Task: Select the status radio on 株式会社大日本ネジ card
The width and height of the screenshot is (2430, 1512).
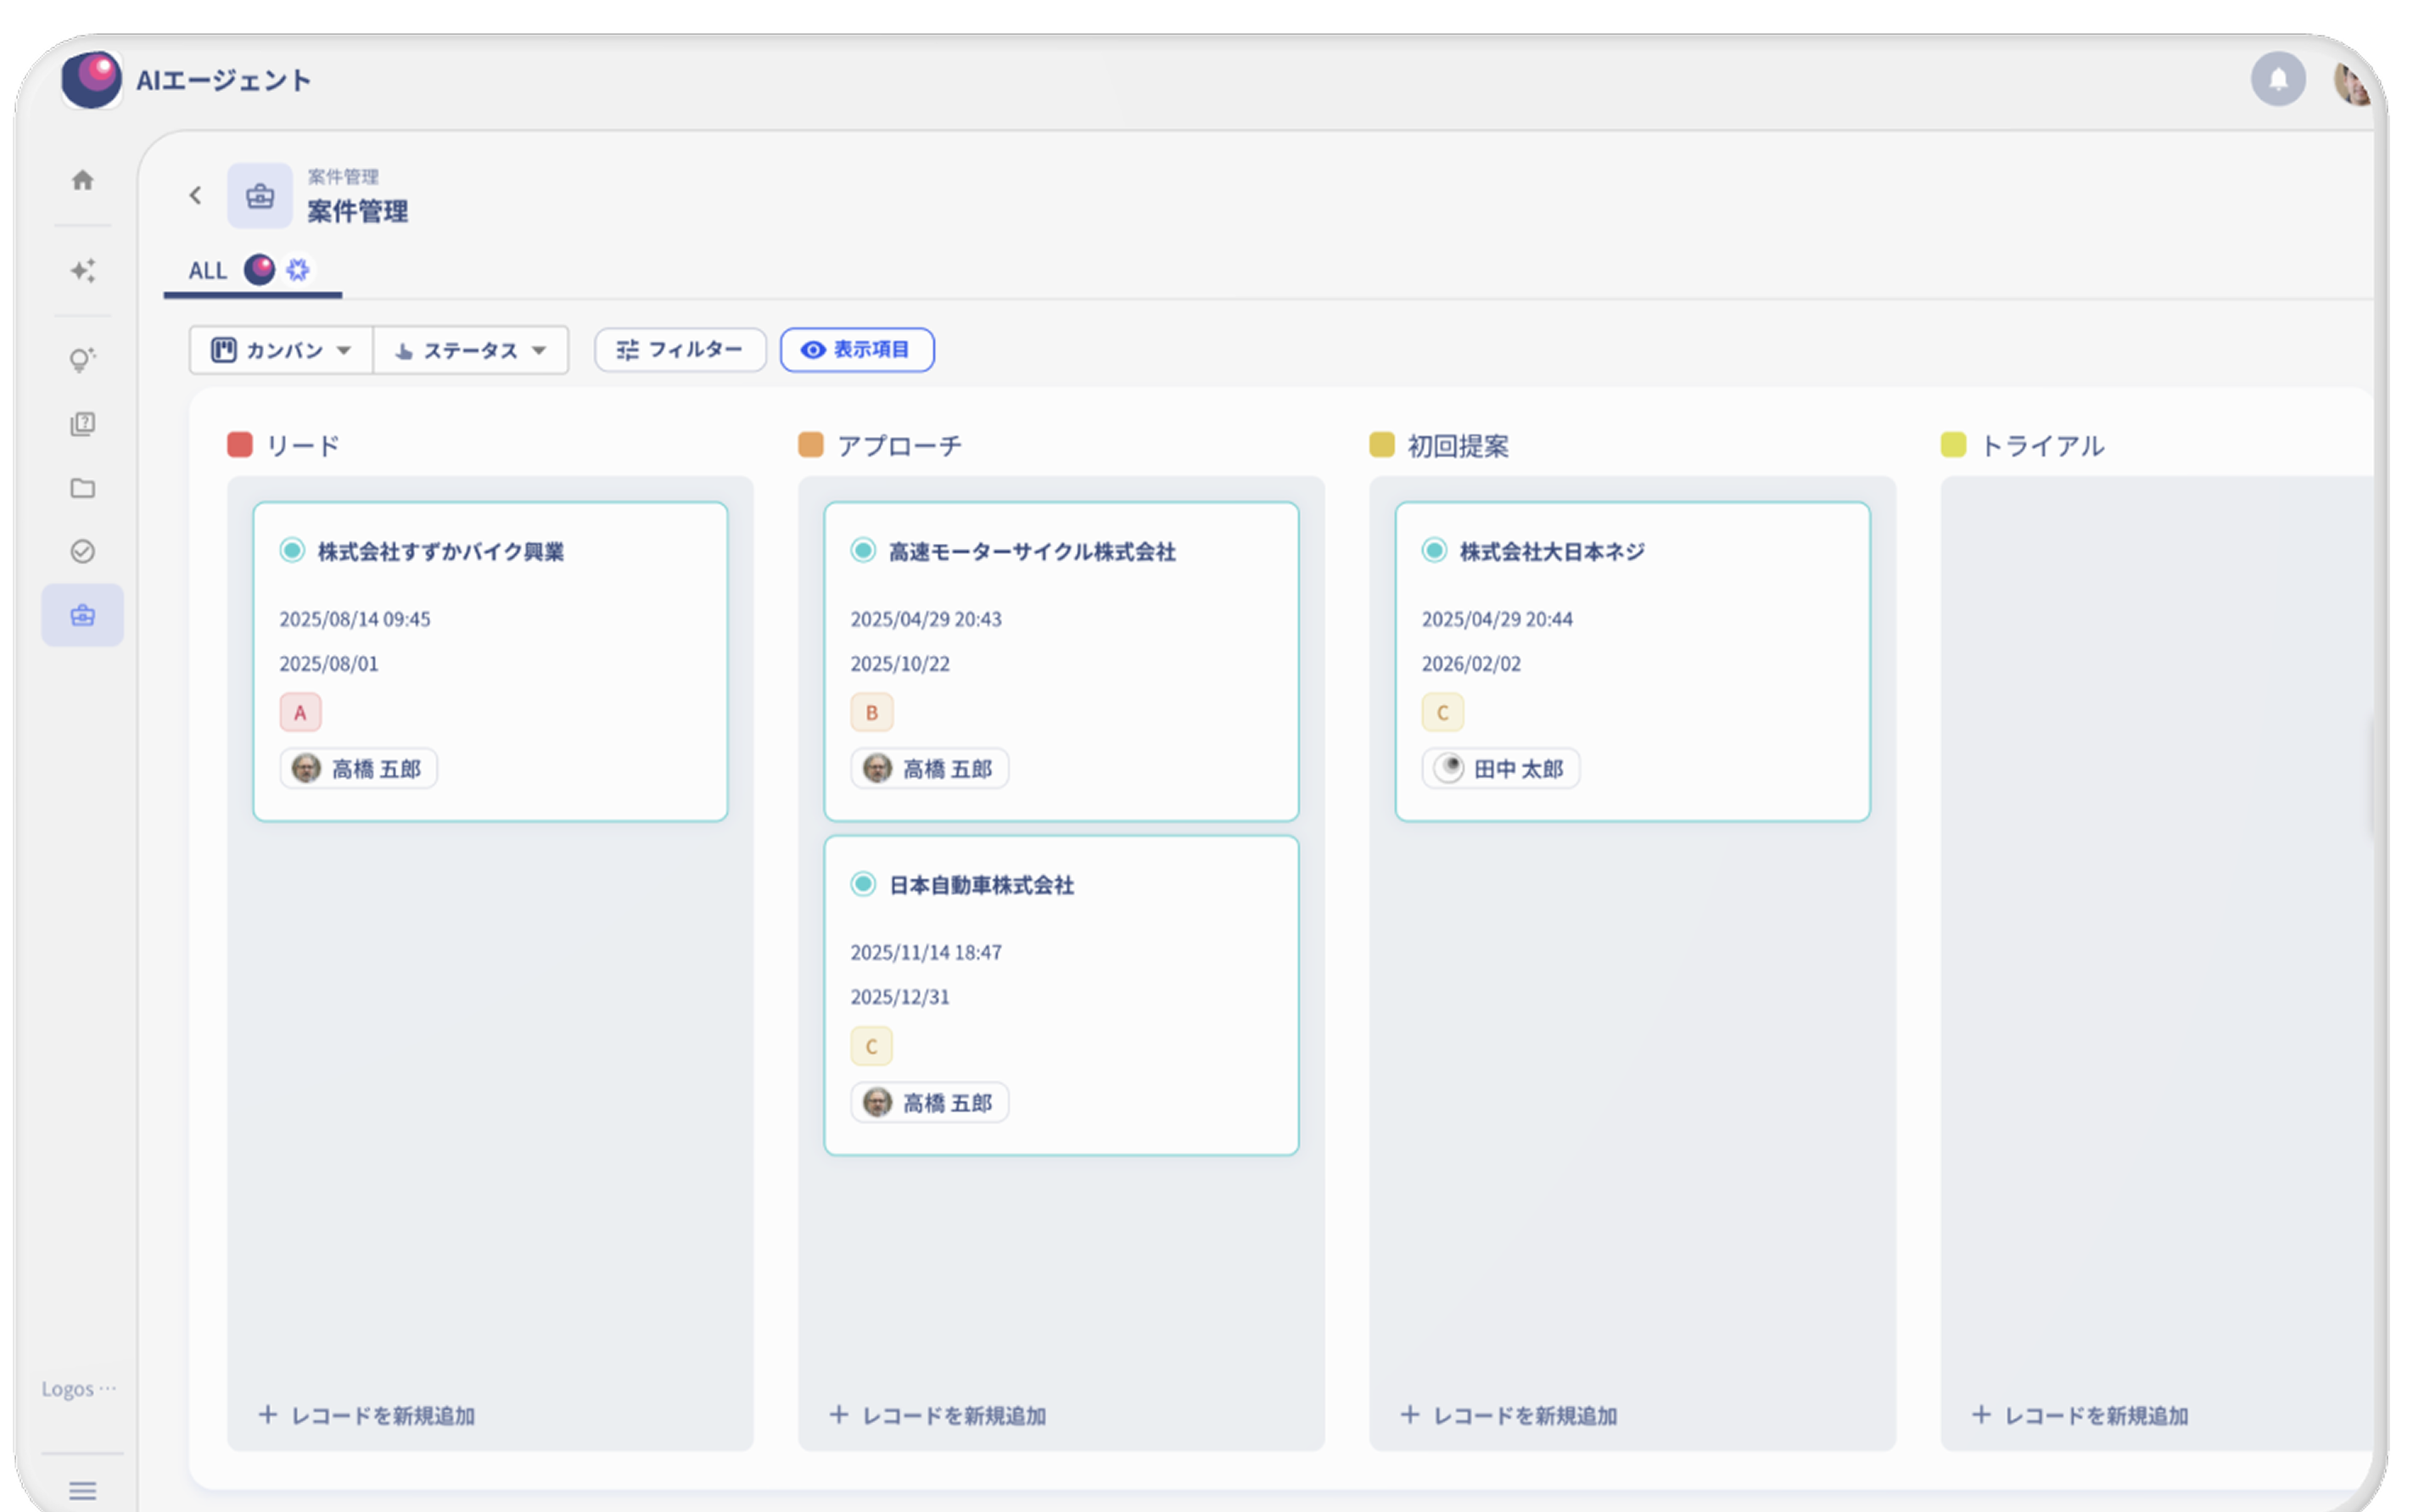Action: point(1434,550)
